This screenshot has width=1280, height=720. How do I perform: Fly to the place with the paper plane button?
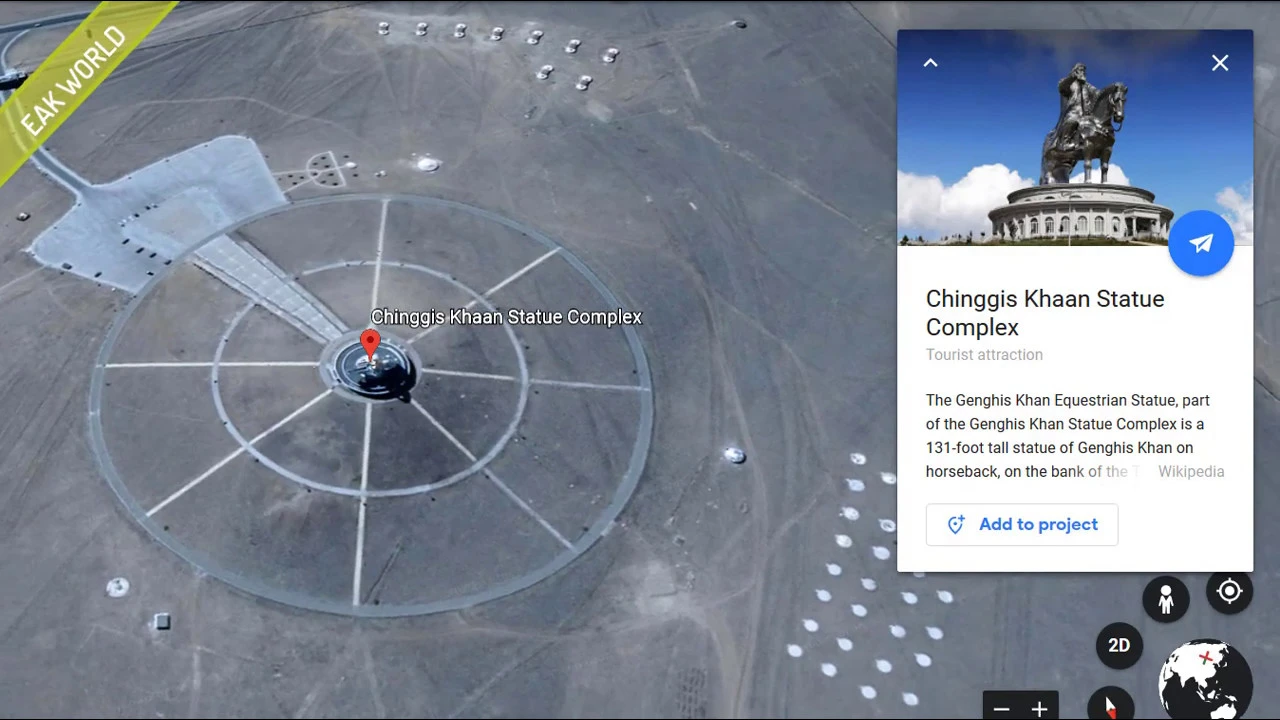coord(1201,243)
